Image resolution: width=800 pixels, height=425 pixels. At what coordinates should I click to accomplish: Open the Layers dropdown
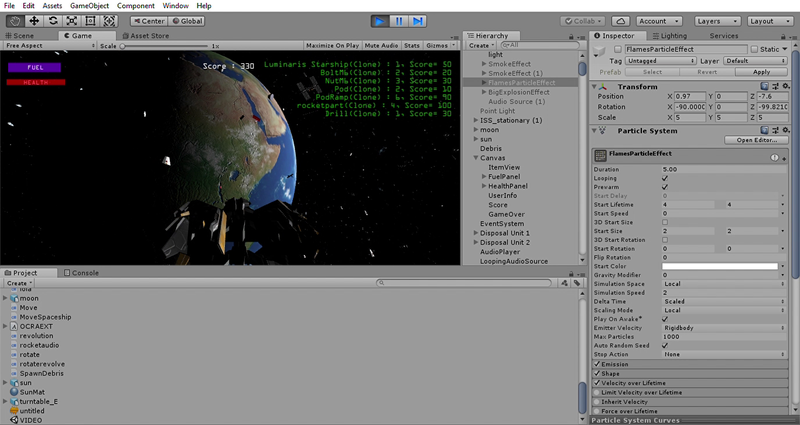pyautogui.click(x=717, y=20)
